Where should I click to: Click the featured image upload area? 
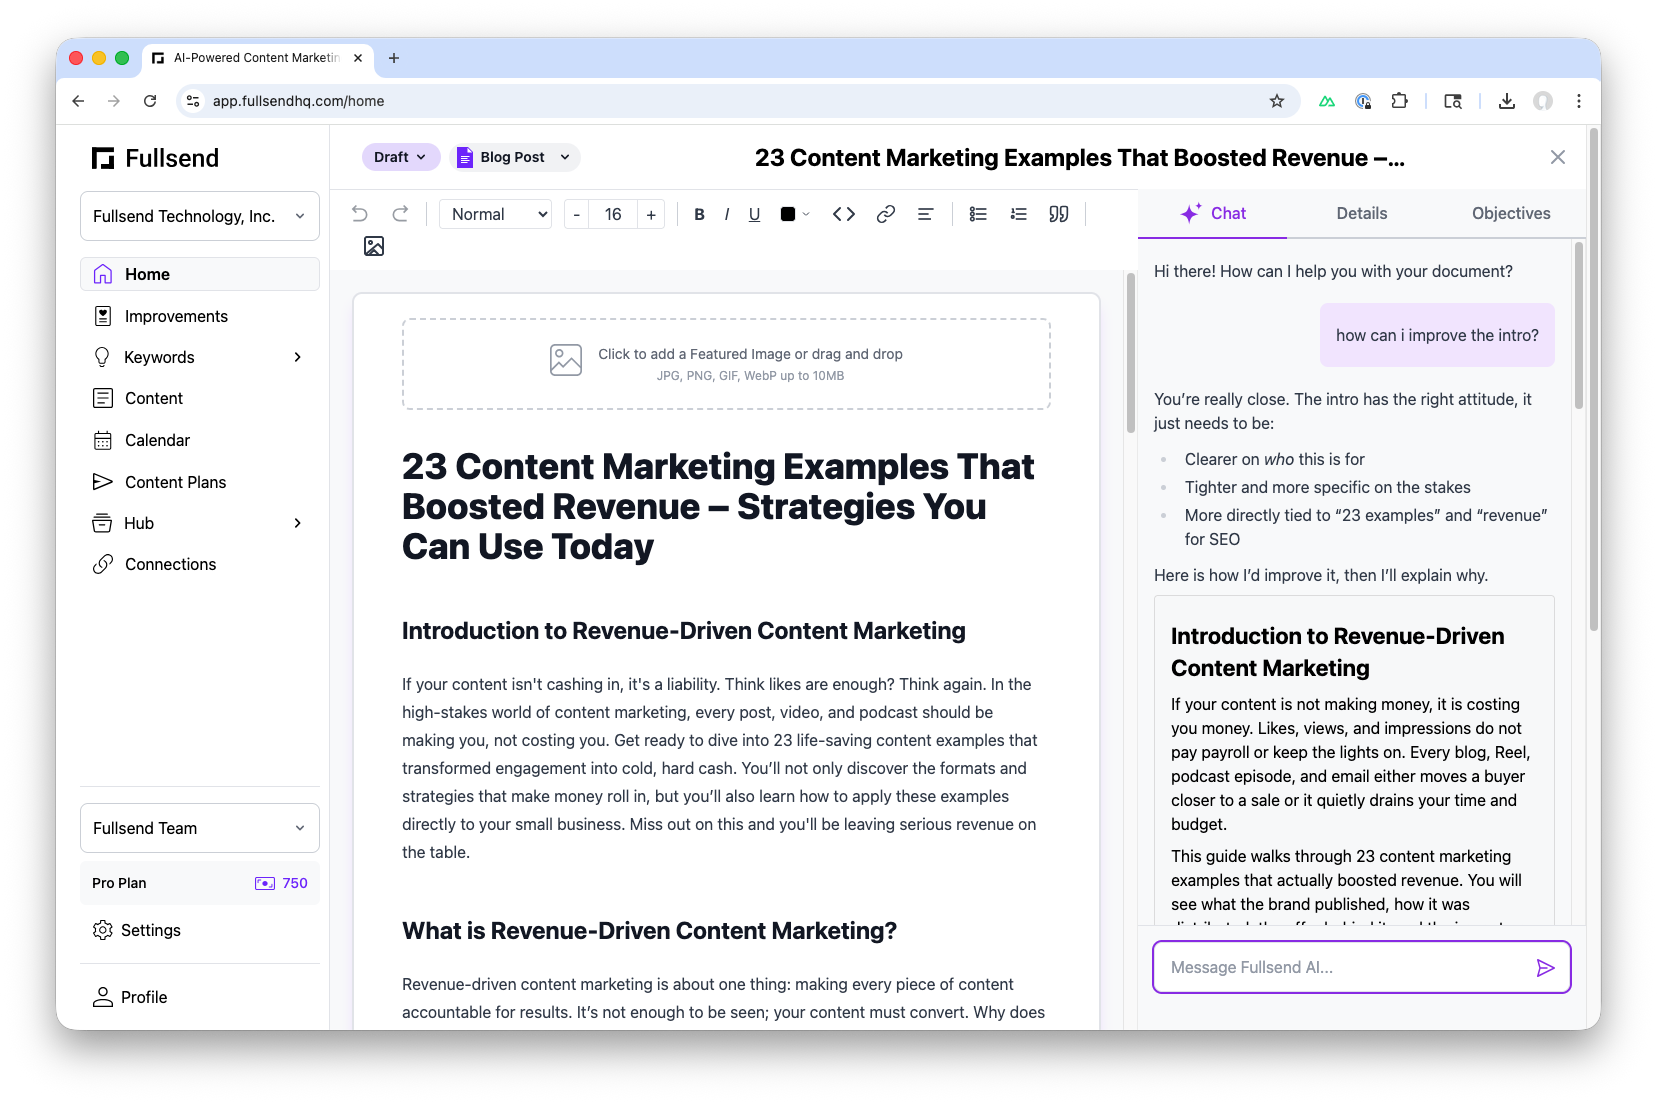click(x=725, y=363)
